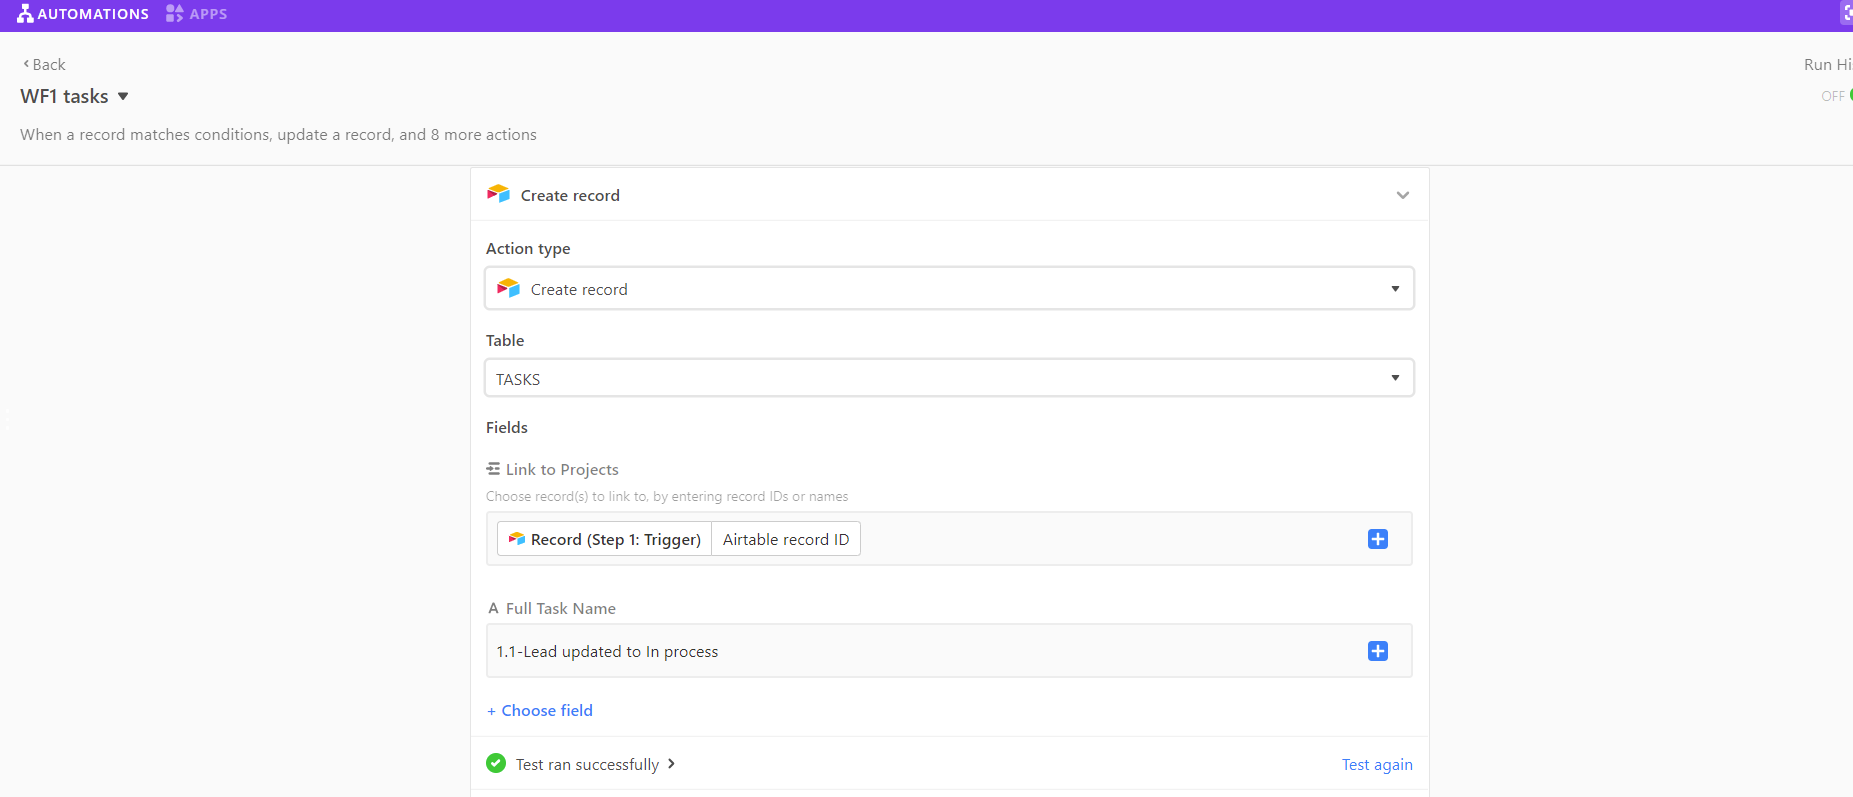
Task: Click the purple icon at top-right corner
Action: click(x=1846, y=13)
